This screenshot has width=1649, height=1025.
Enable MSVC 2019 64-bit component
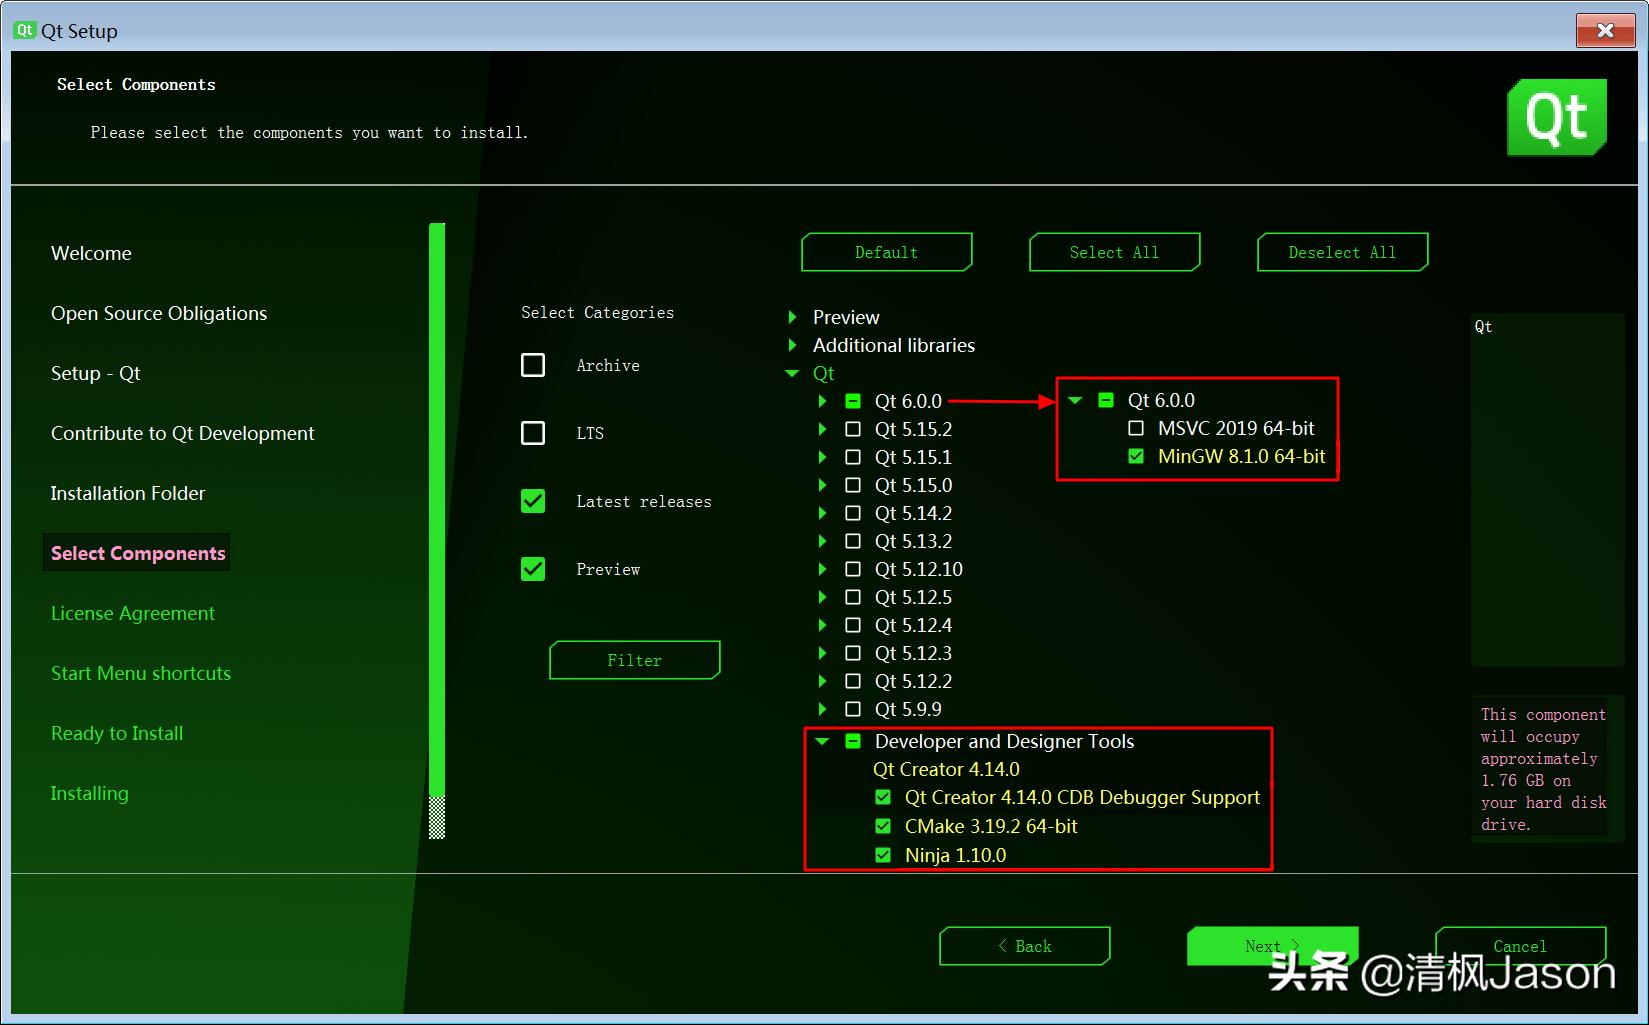pos(1136,428)
